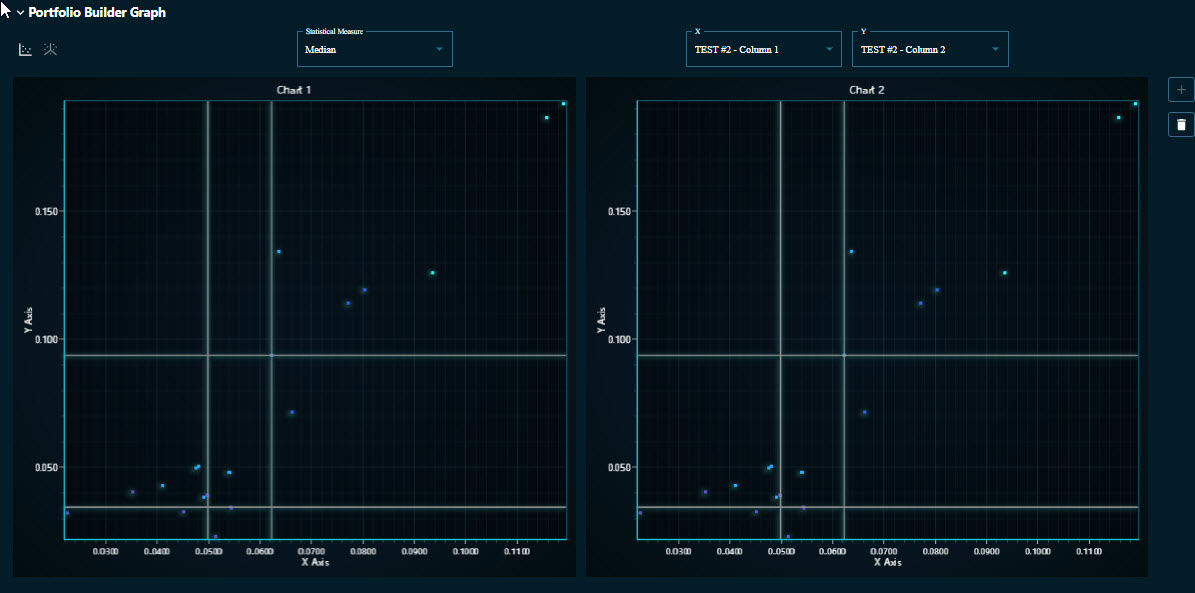Select the cluster view icon beside scatter icon
Viewport: 1195px width, 593px height.
point(50,49)
